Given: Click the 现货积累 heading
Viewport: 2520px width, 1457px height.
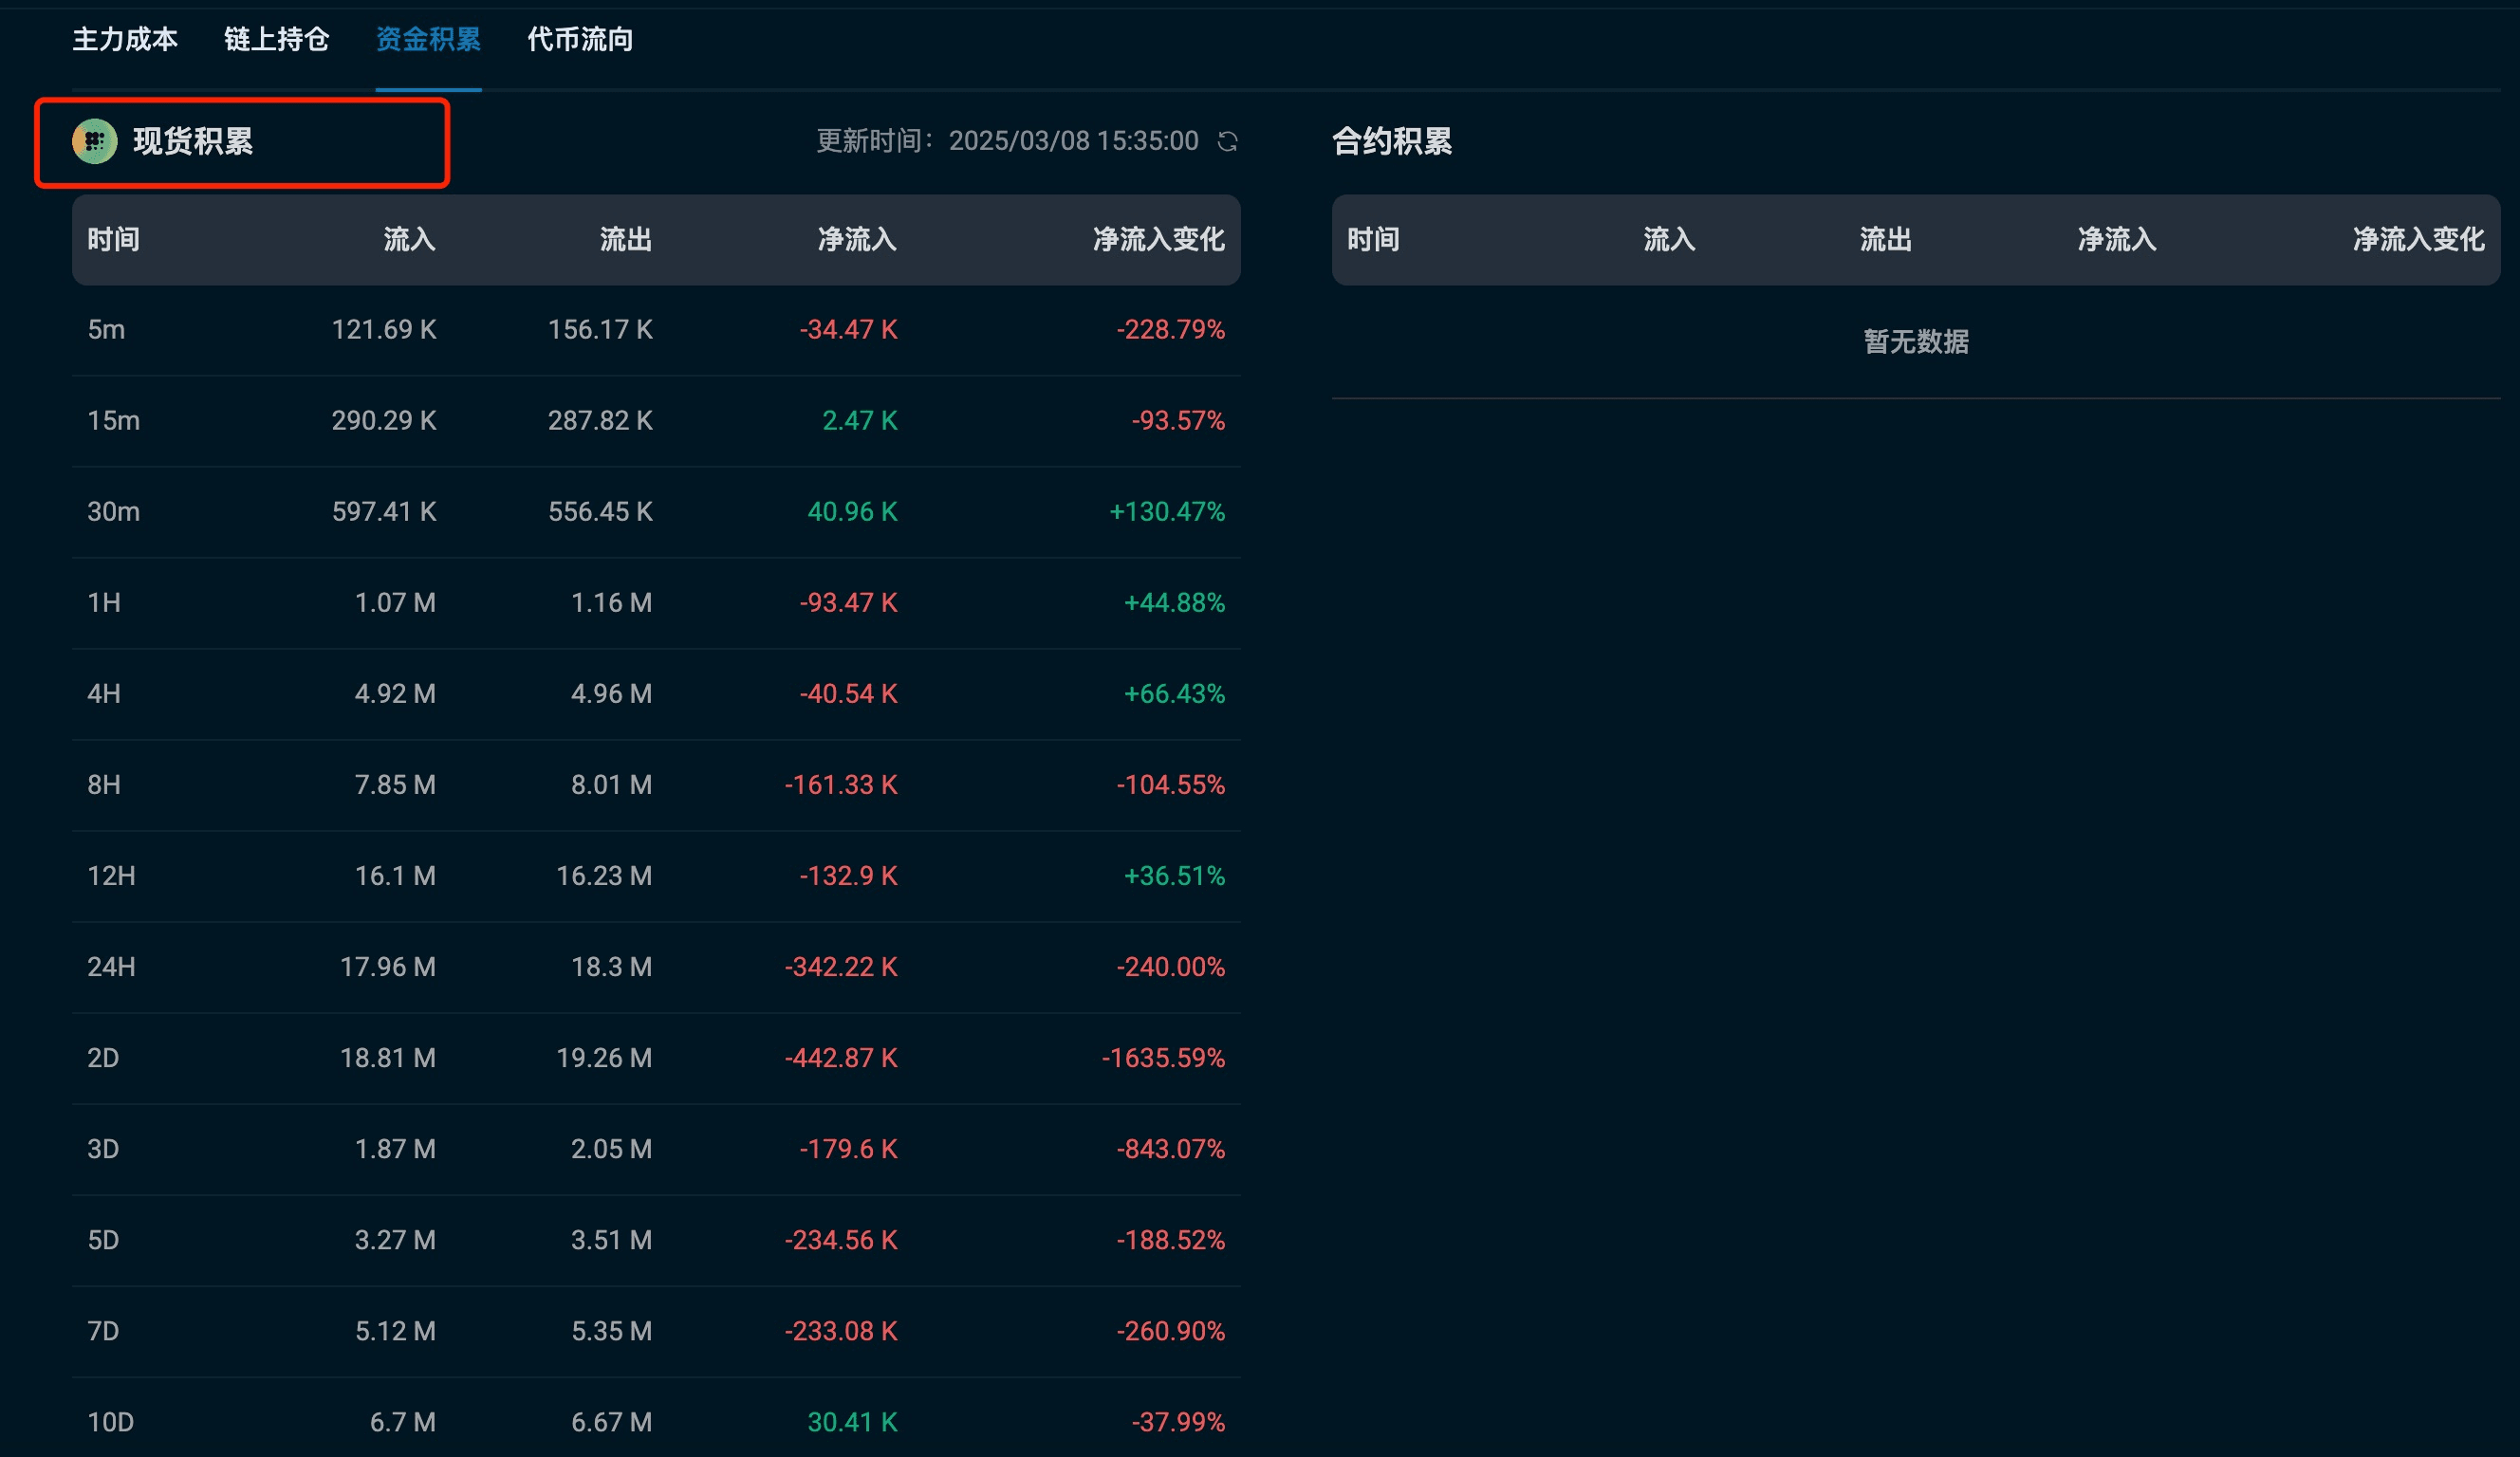Looking at the screenshot, I should (193, 141).
